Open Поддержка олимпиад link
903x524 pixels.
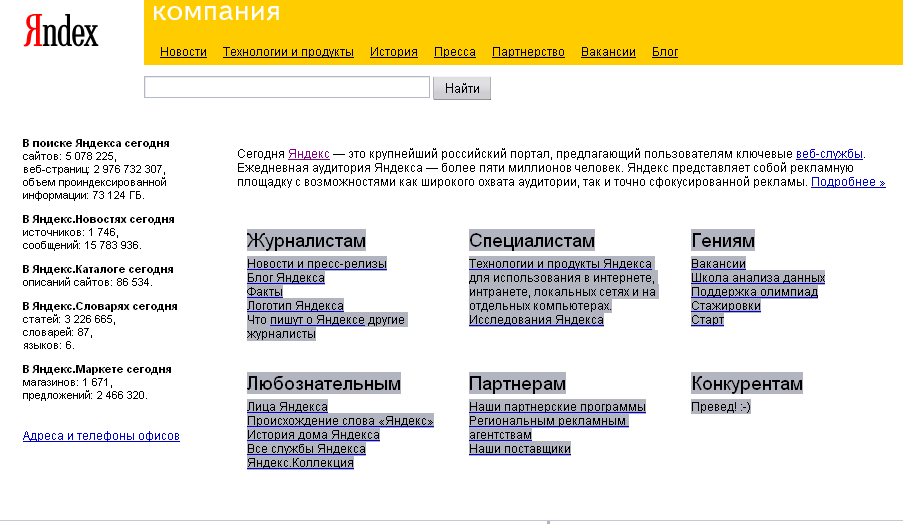point(754,291)
